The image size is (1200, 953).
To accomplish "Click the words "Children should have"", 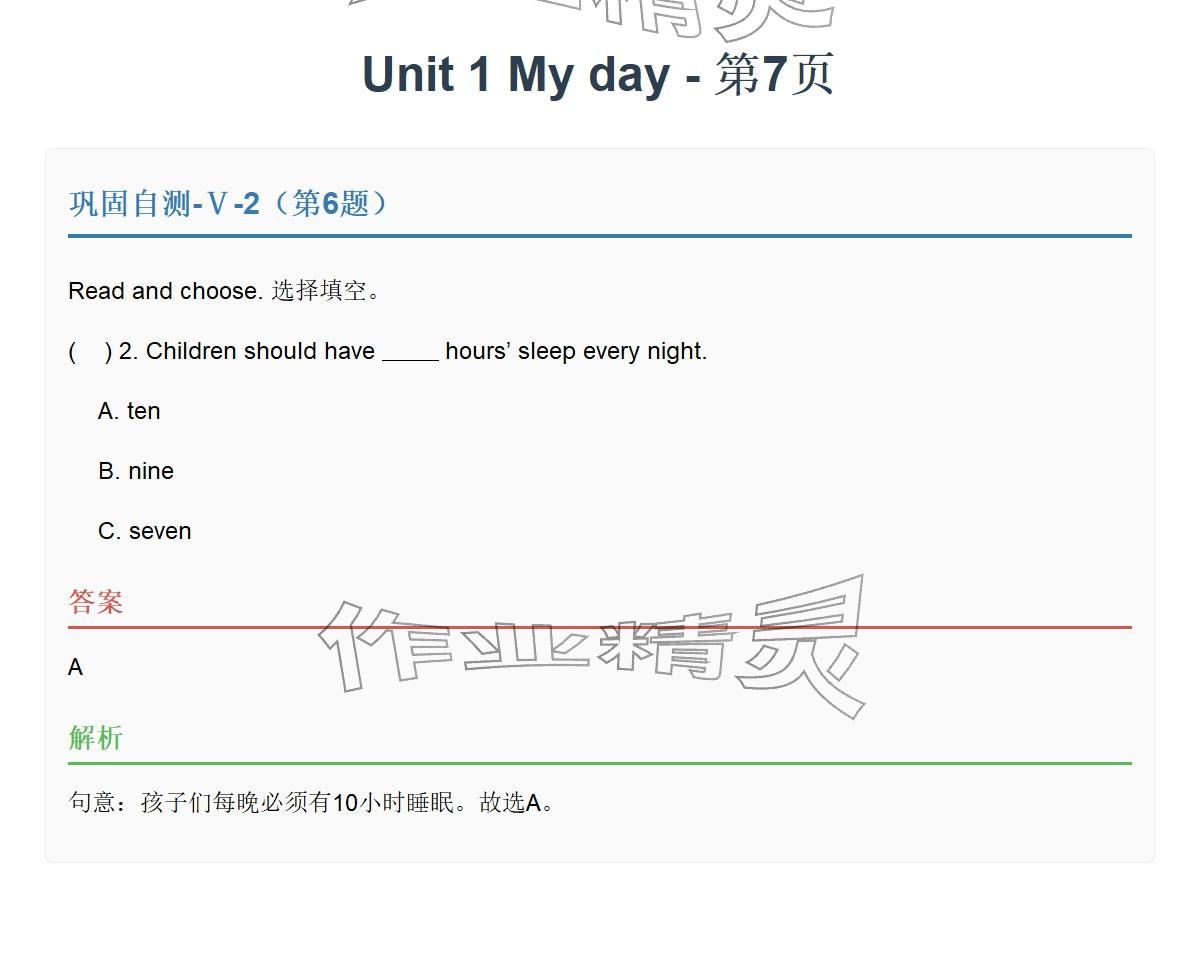I will coord(260,352).
